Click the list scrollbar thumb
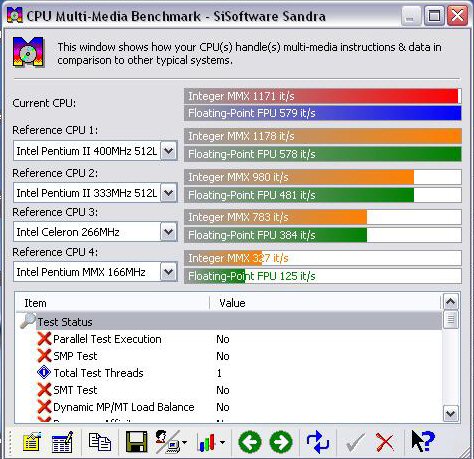474x459 pixels. (x=451, y=320)
